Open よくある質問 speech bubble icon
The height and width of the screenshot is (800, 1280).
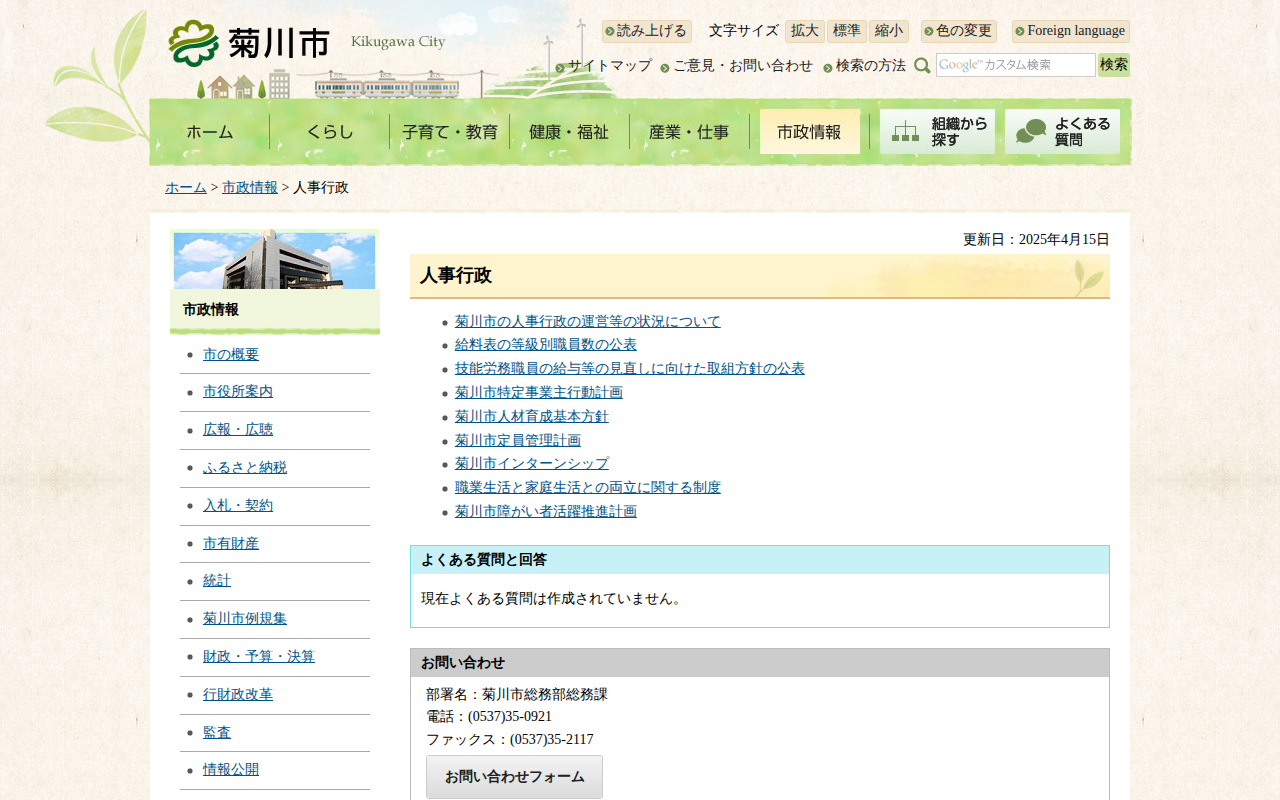(1062, 132)
